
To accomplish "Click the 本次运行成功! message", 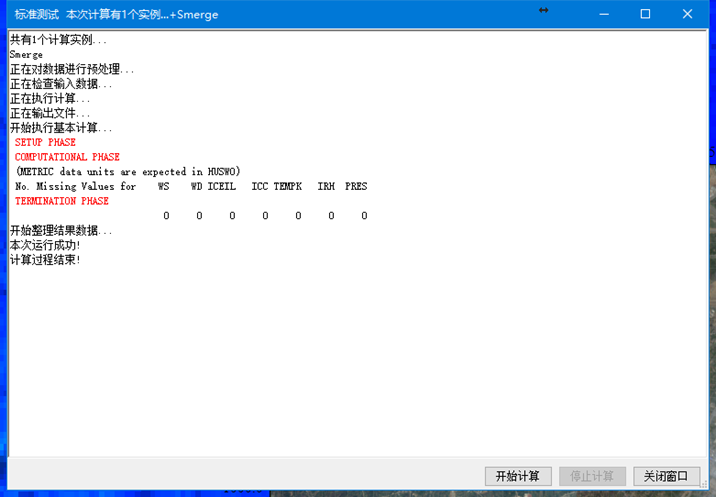I will (x=45, y=245).
